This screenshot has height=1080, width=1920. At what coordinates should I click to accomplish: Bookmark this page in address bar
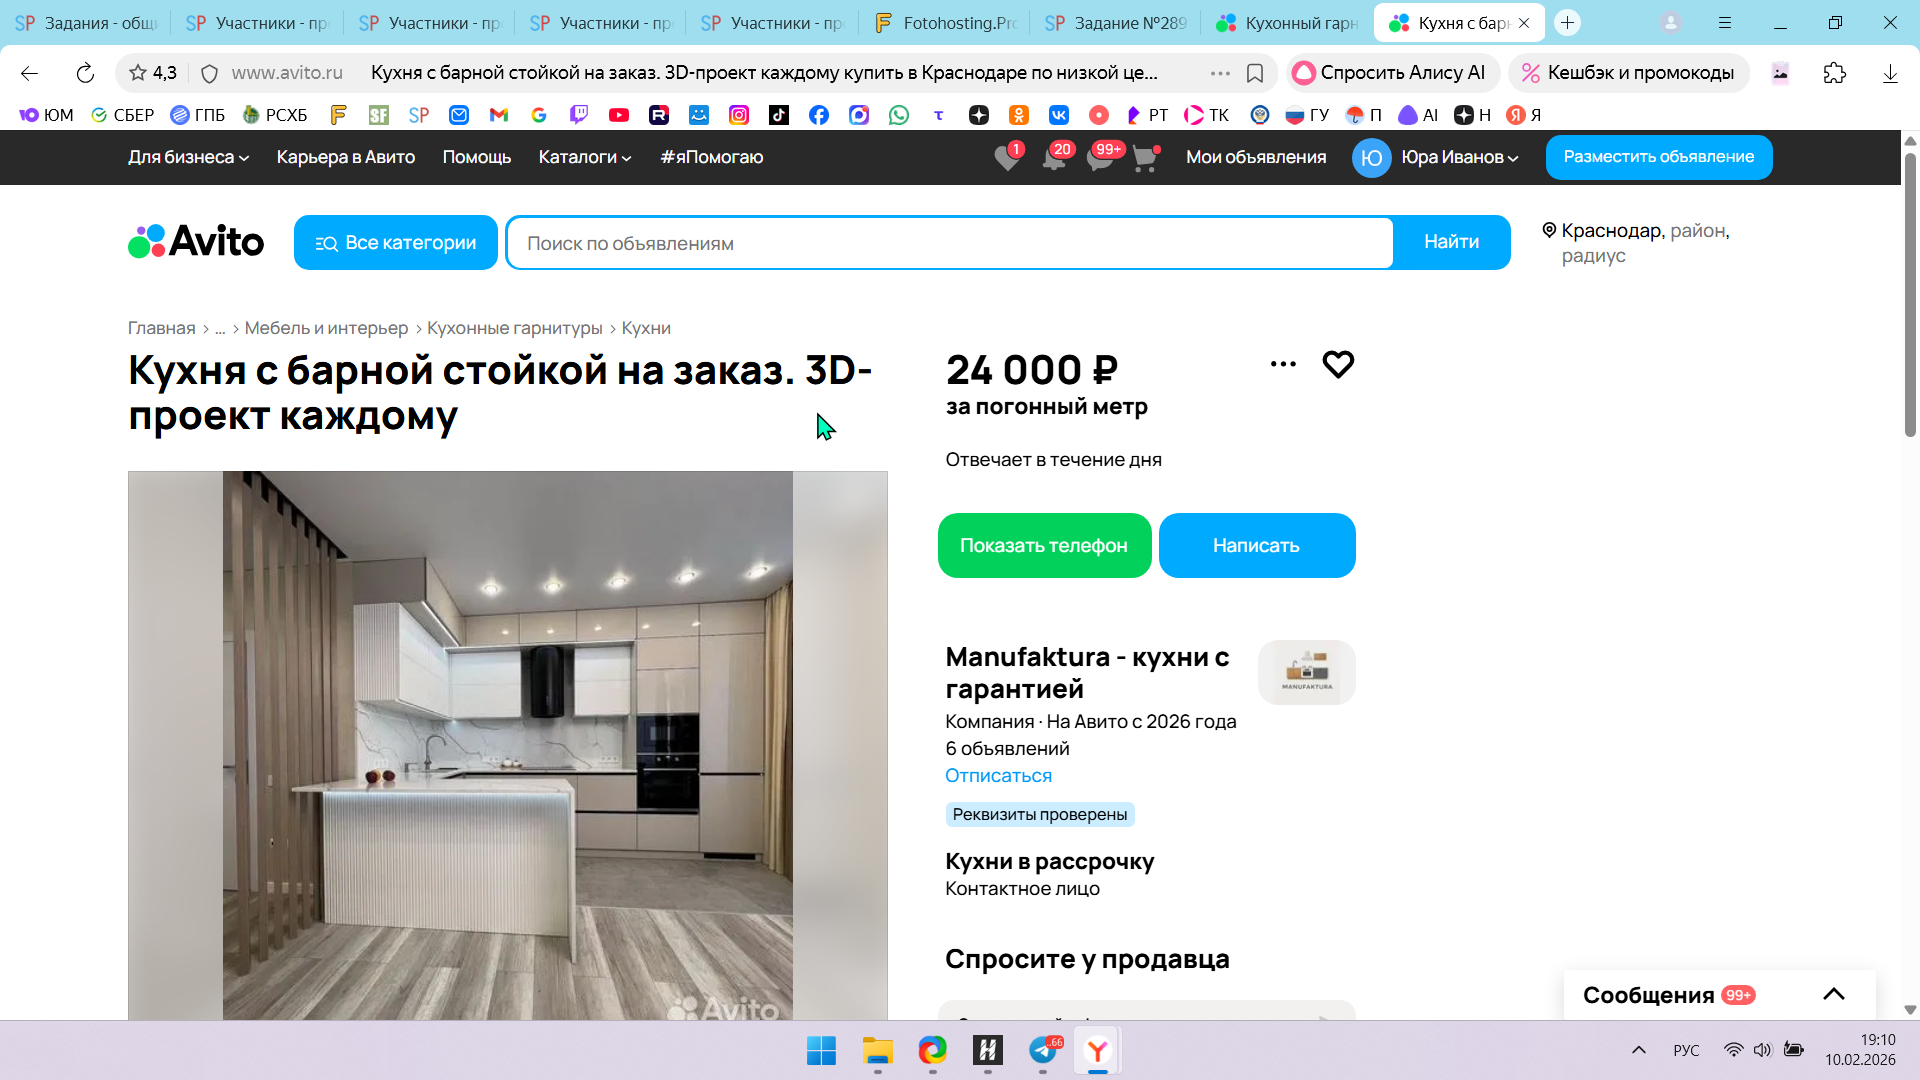pos(1255,73)
